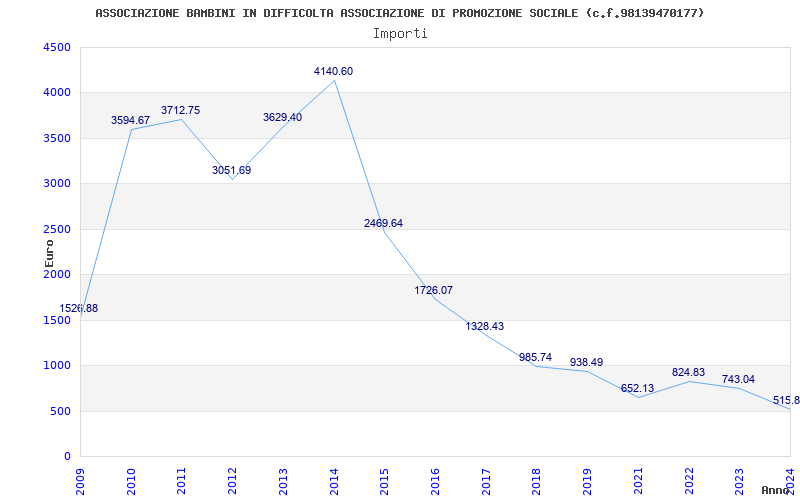Click the x-axis year label 2009
Screen dimensions: 800x500
[80, 482]
